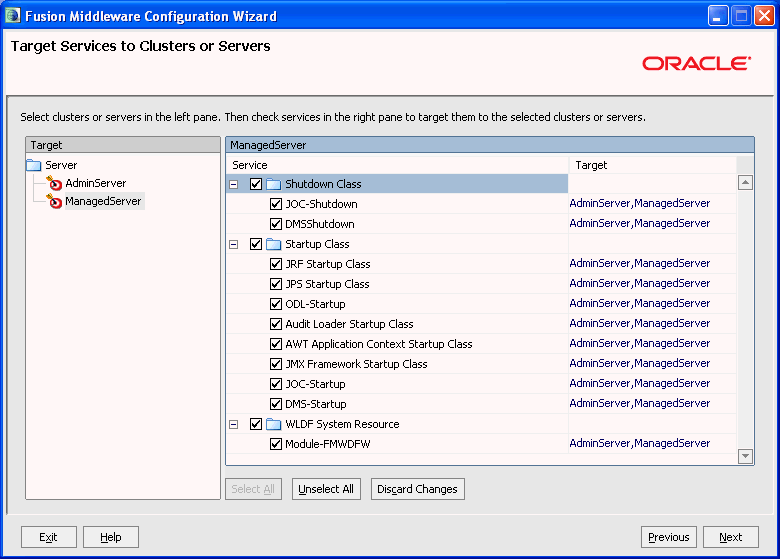The width and height of the screenshot is (780, 559).
Task: Click the WLDF System Resource folder icon
Action: click(274, 424)
